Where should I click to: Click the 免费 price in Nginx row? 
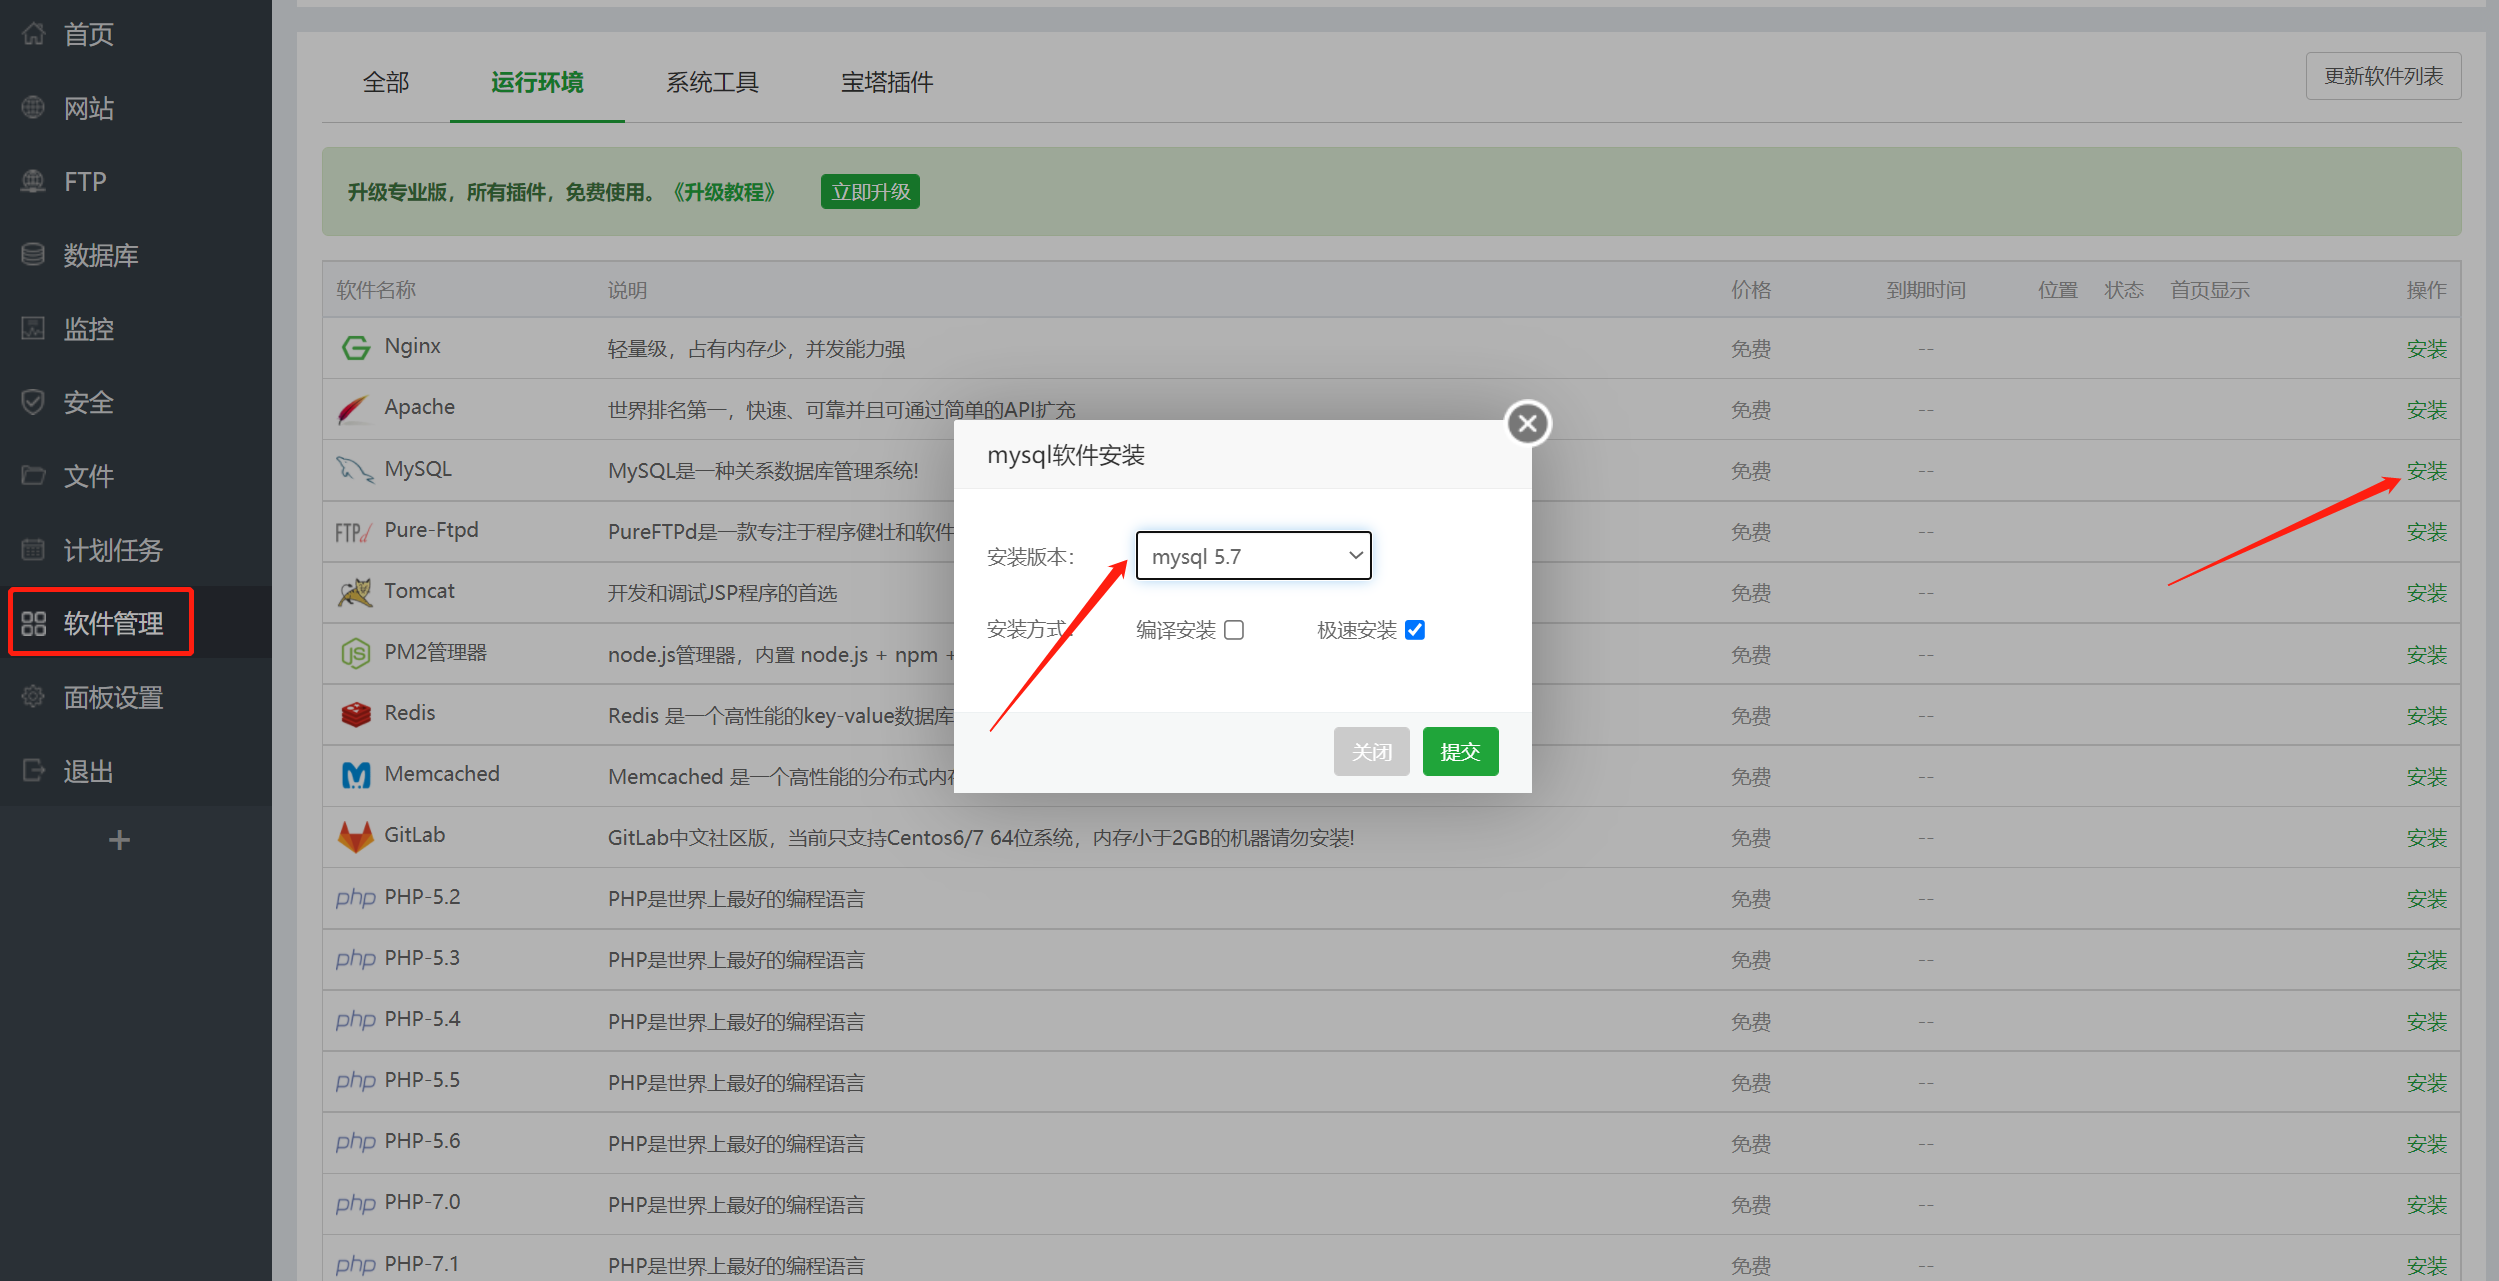pos(1751,349)
